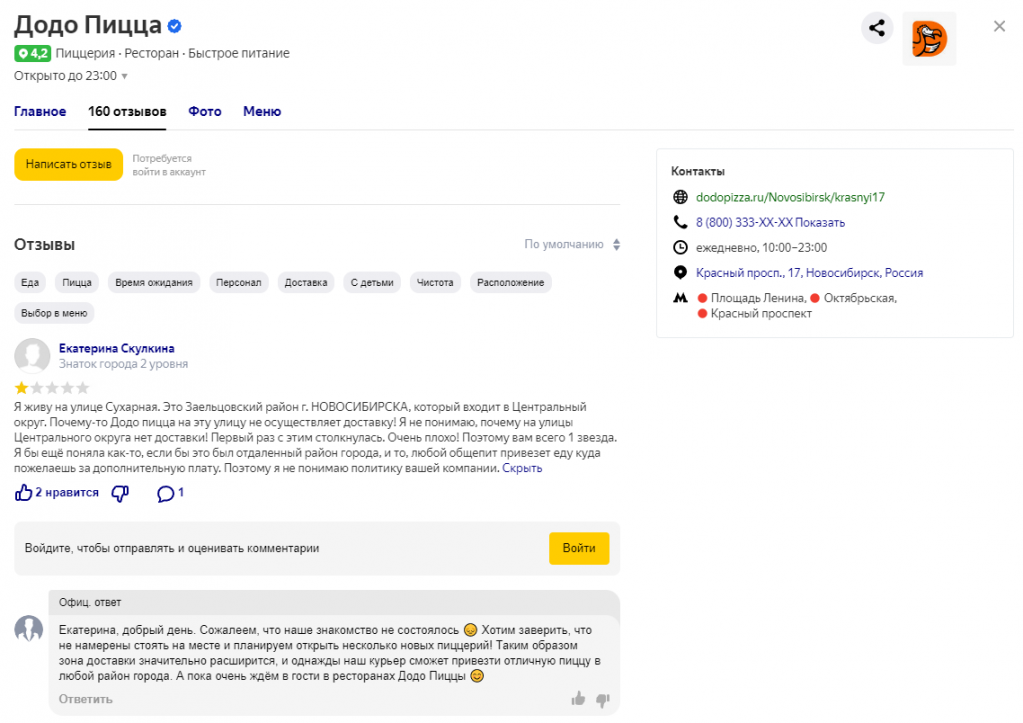Select the Выбор в меню filter chip

tap(54, 313)
